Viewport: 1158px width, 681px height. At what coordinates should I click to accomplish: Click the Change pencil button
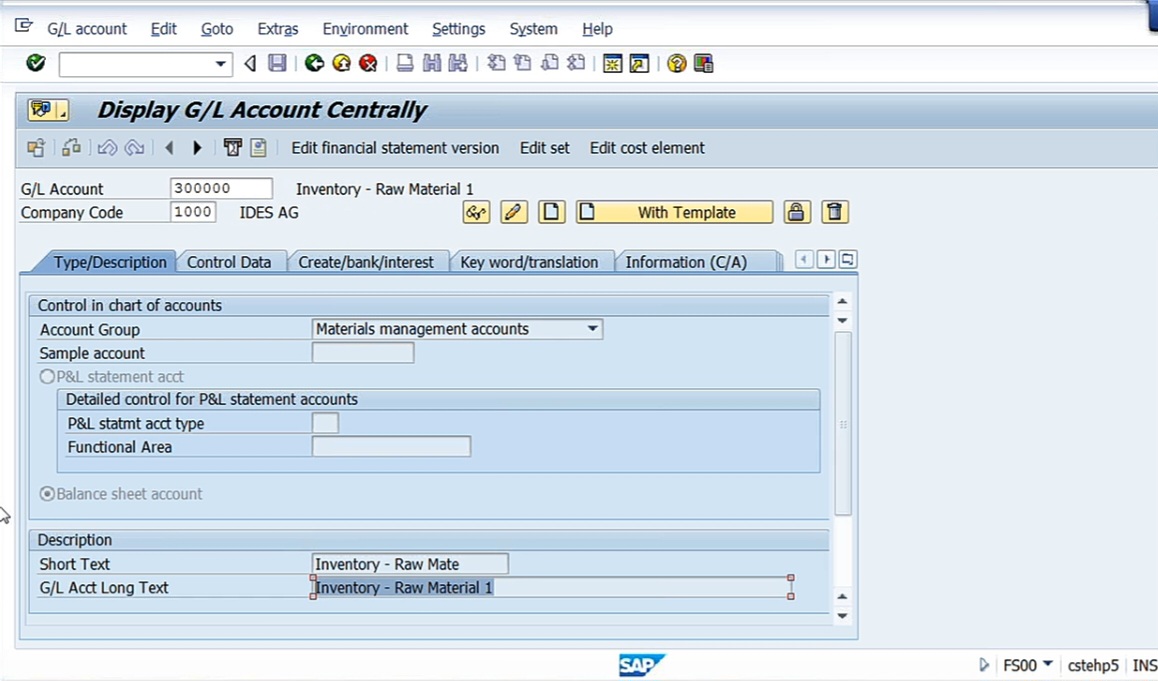pyautogui.click(x=513, y=212)
